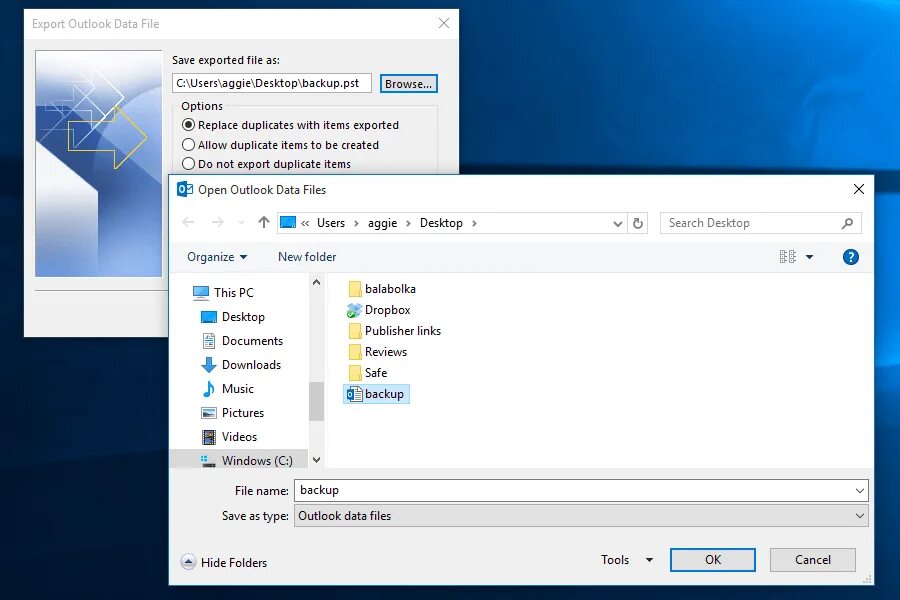900x600 pixels.
Task: Expand the Tools dropdown menu
Action: click(x=624, y=560)
